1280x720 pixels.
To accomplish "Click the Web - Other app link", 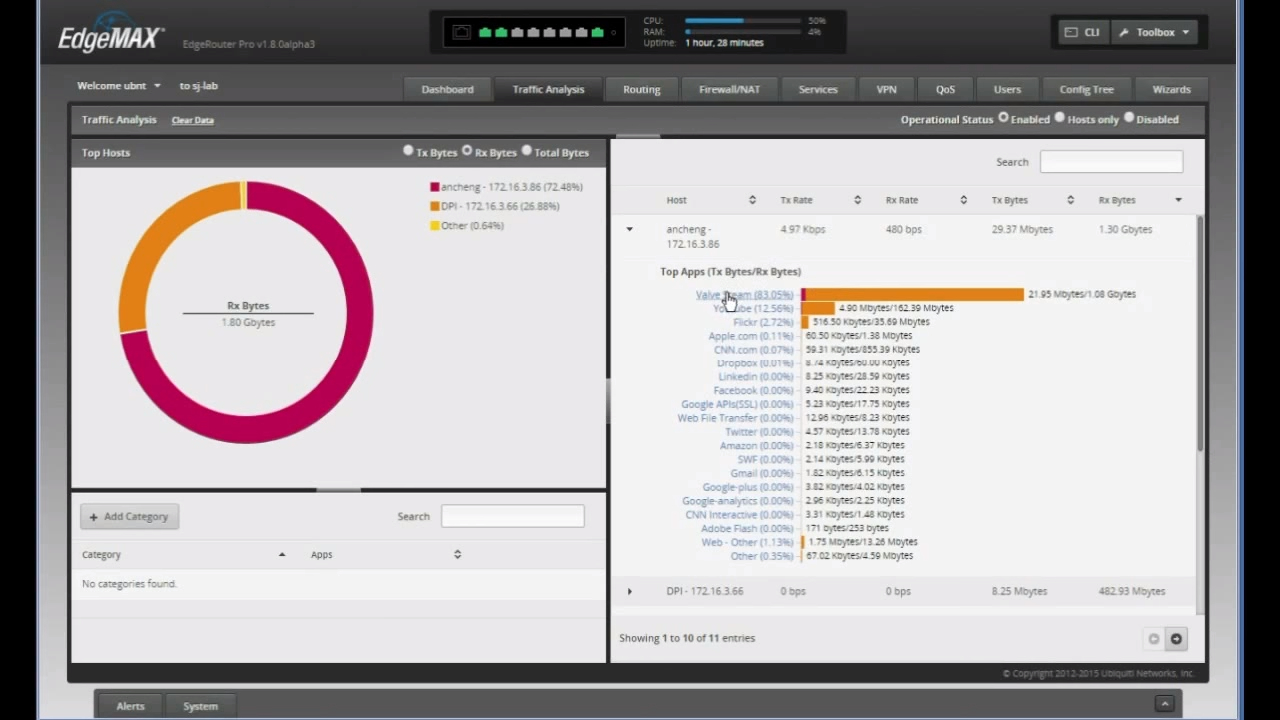I will coord(747,543).
